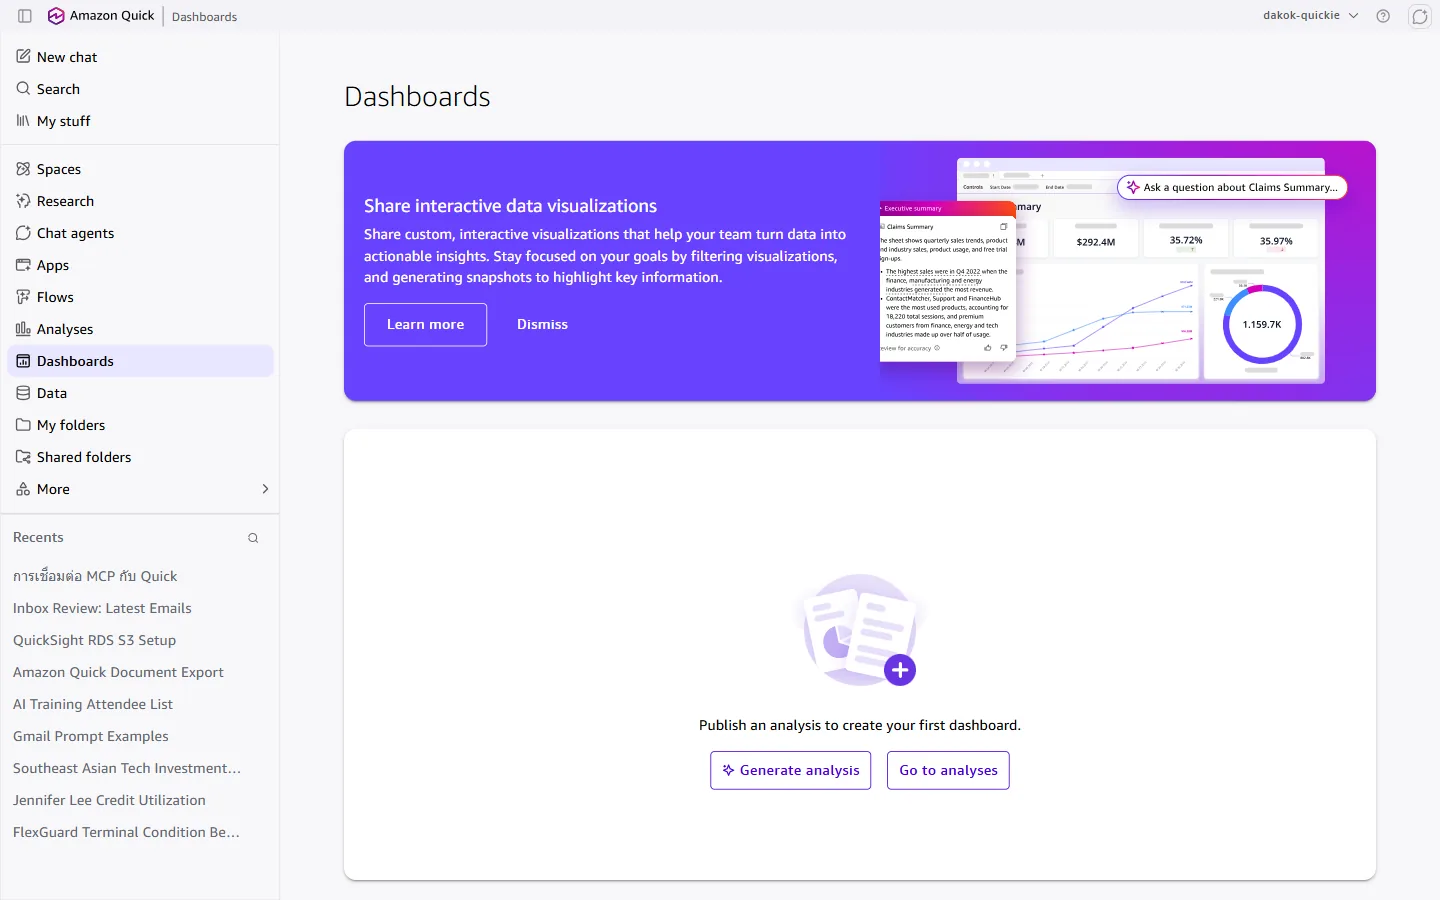The image size is (1440, 900).
Task: Open recent 'FlexGuard Terminal Condition Be…'
Action: [x=126, y=832]
